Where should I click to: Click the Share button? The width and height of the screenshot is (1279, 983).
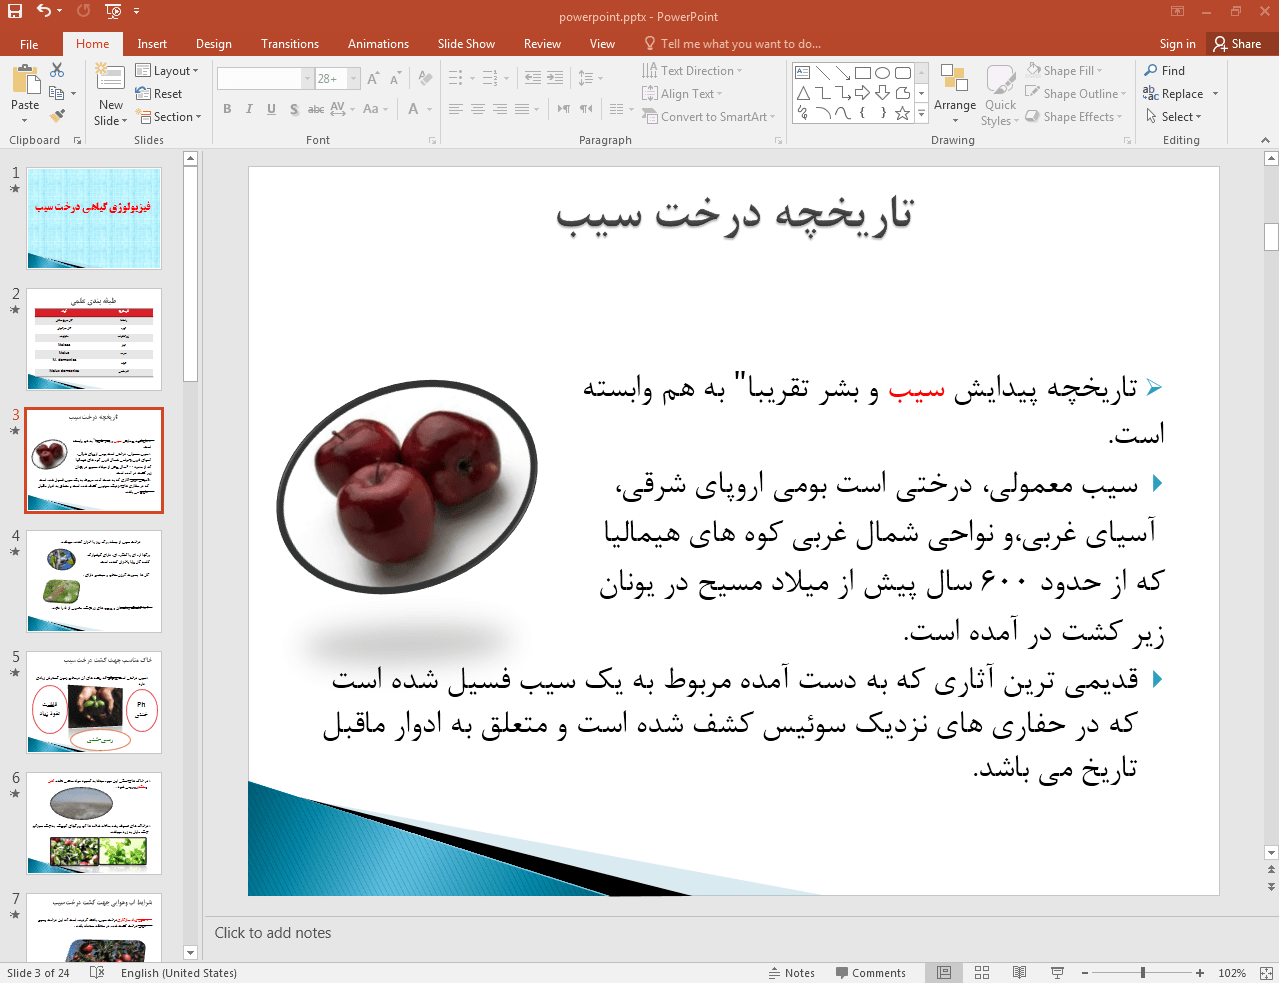[1237, 44]
